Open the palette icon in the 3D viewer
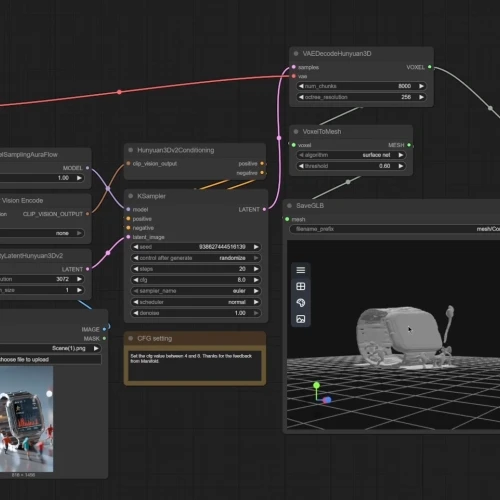This screenshot has width=500, height=500. (x=301, y=303)
